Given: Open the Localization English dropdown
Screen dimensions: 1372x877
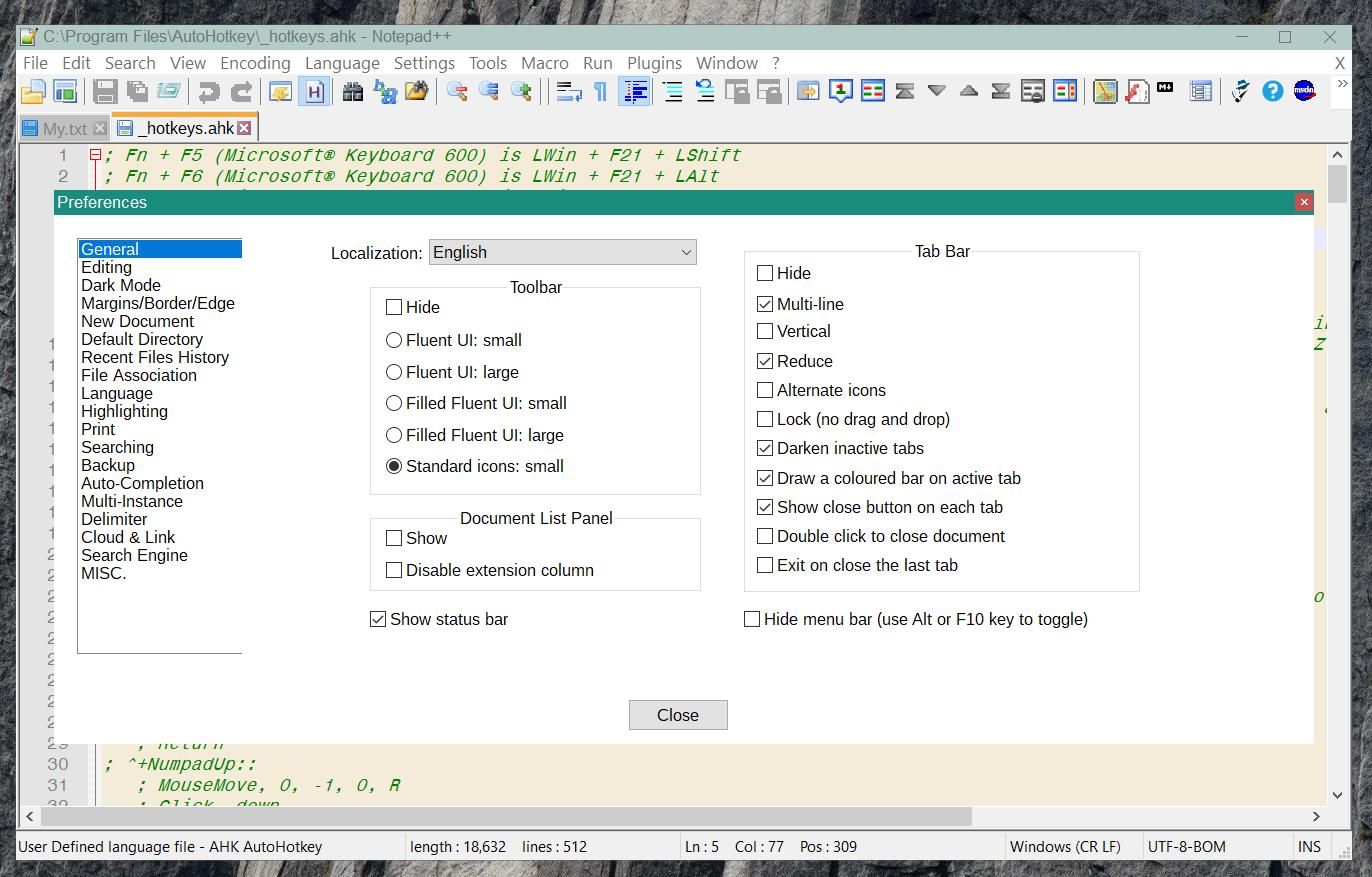Looking at the screenshot, I should coord(562,252).
